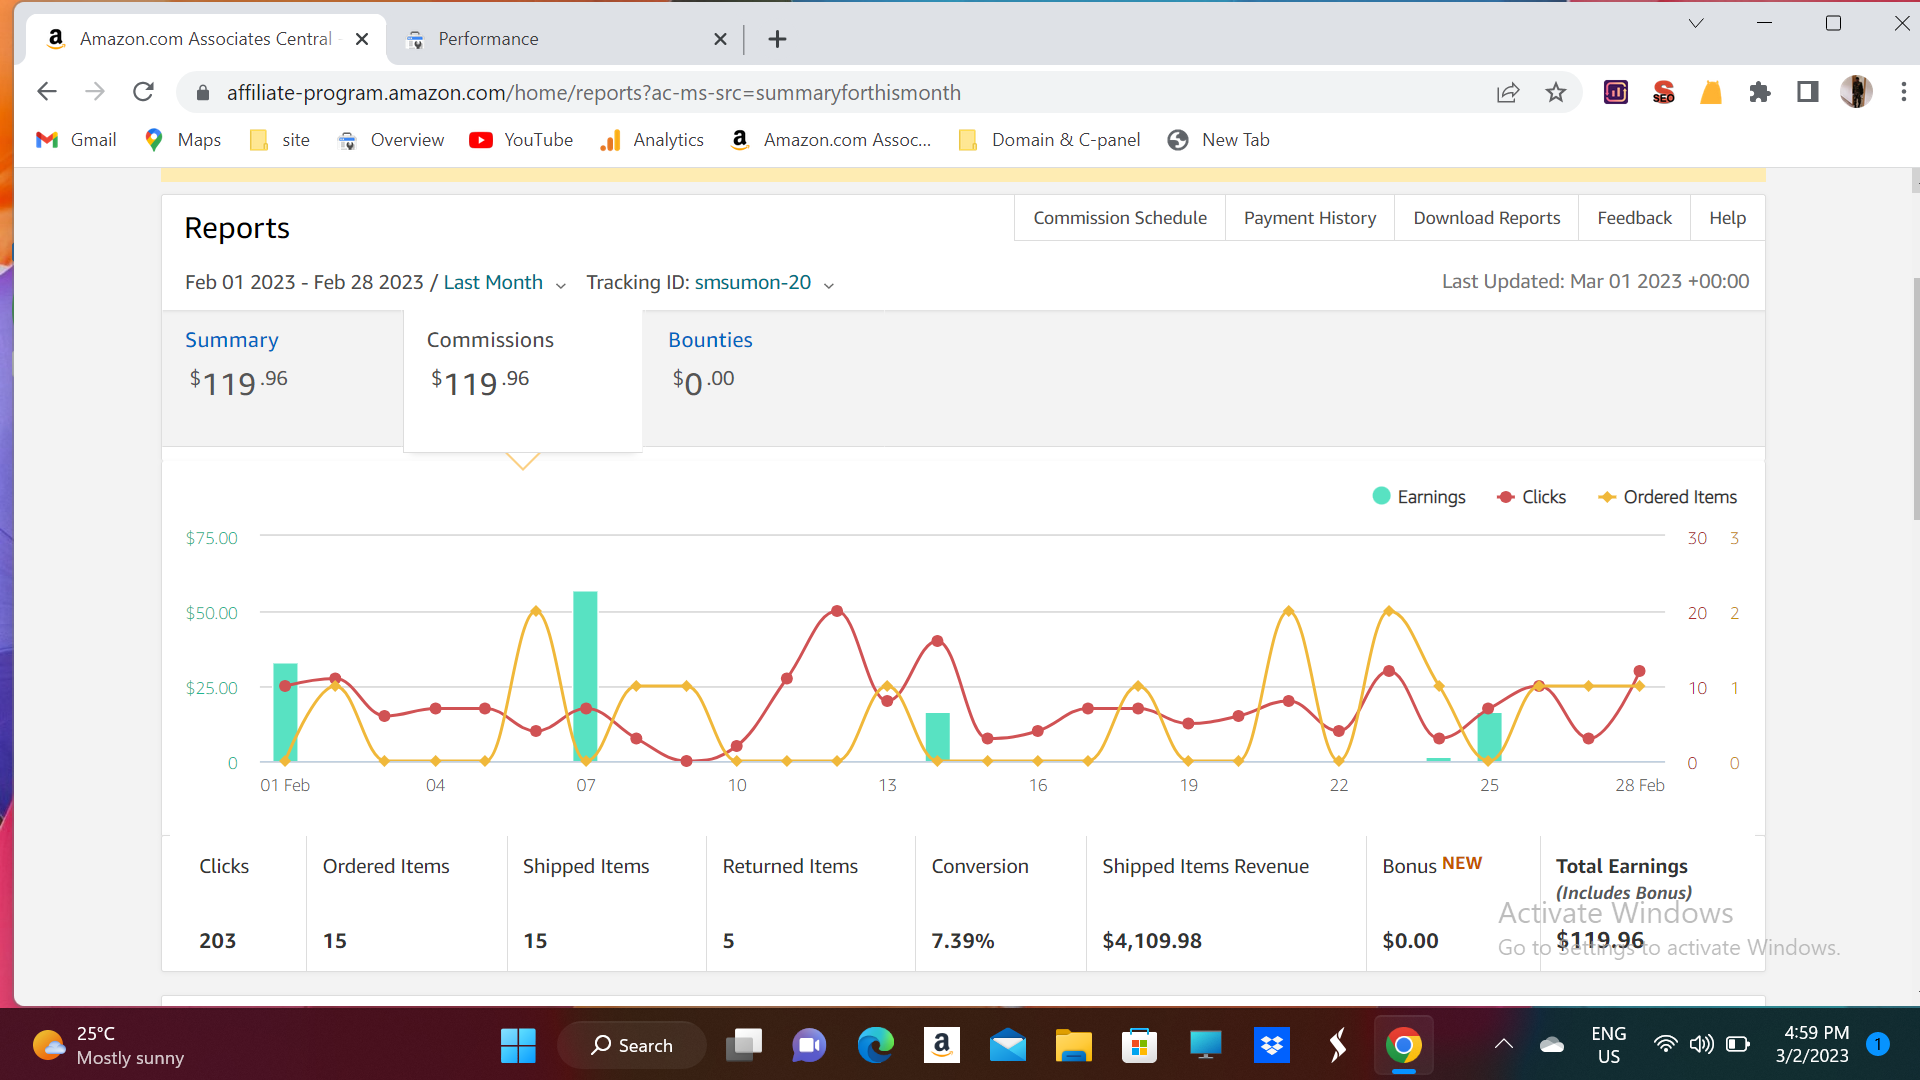
Task: Bookmark this page with the star icon
Action: [1556, 93]
